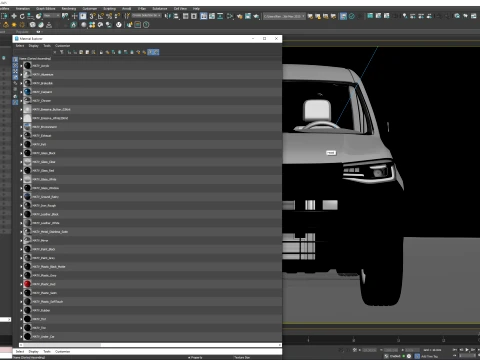Expand the HKTV_Chrome material row
The height and width of the screenshot is (360, 480).
pyautogui.click(x=21, y=101)
